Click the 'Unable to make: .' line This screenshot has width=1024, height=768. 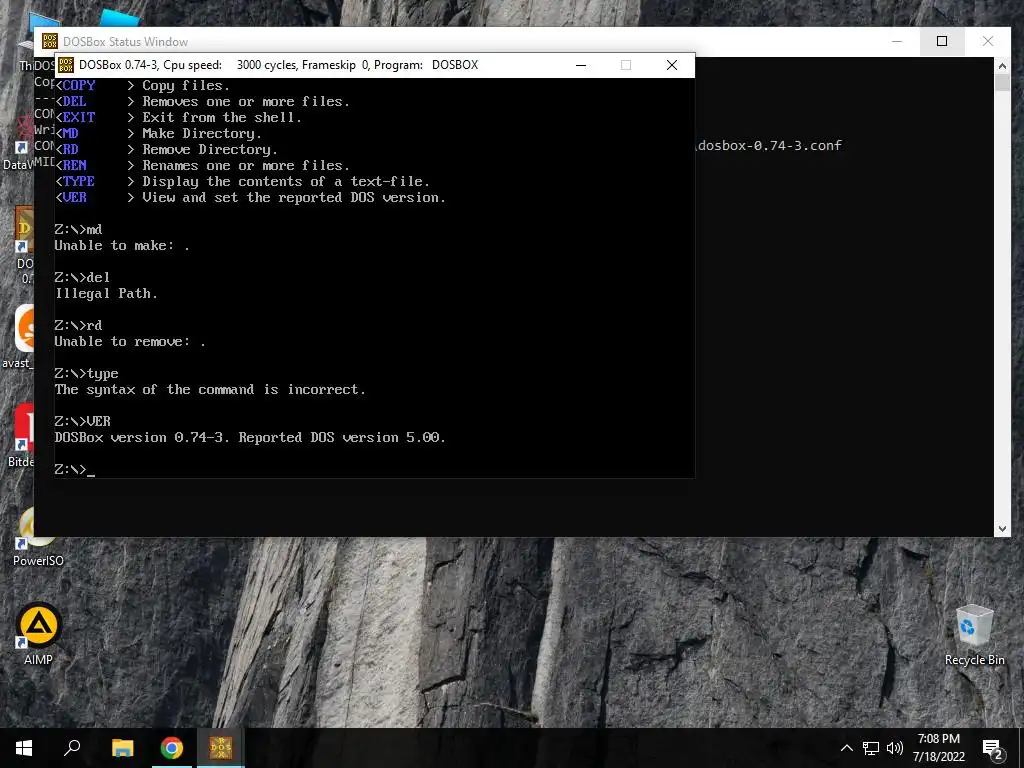(122, 246)
